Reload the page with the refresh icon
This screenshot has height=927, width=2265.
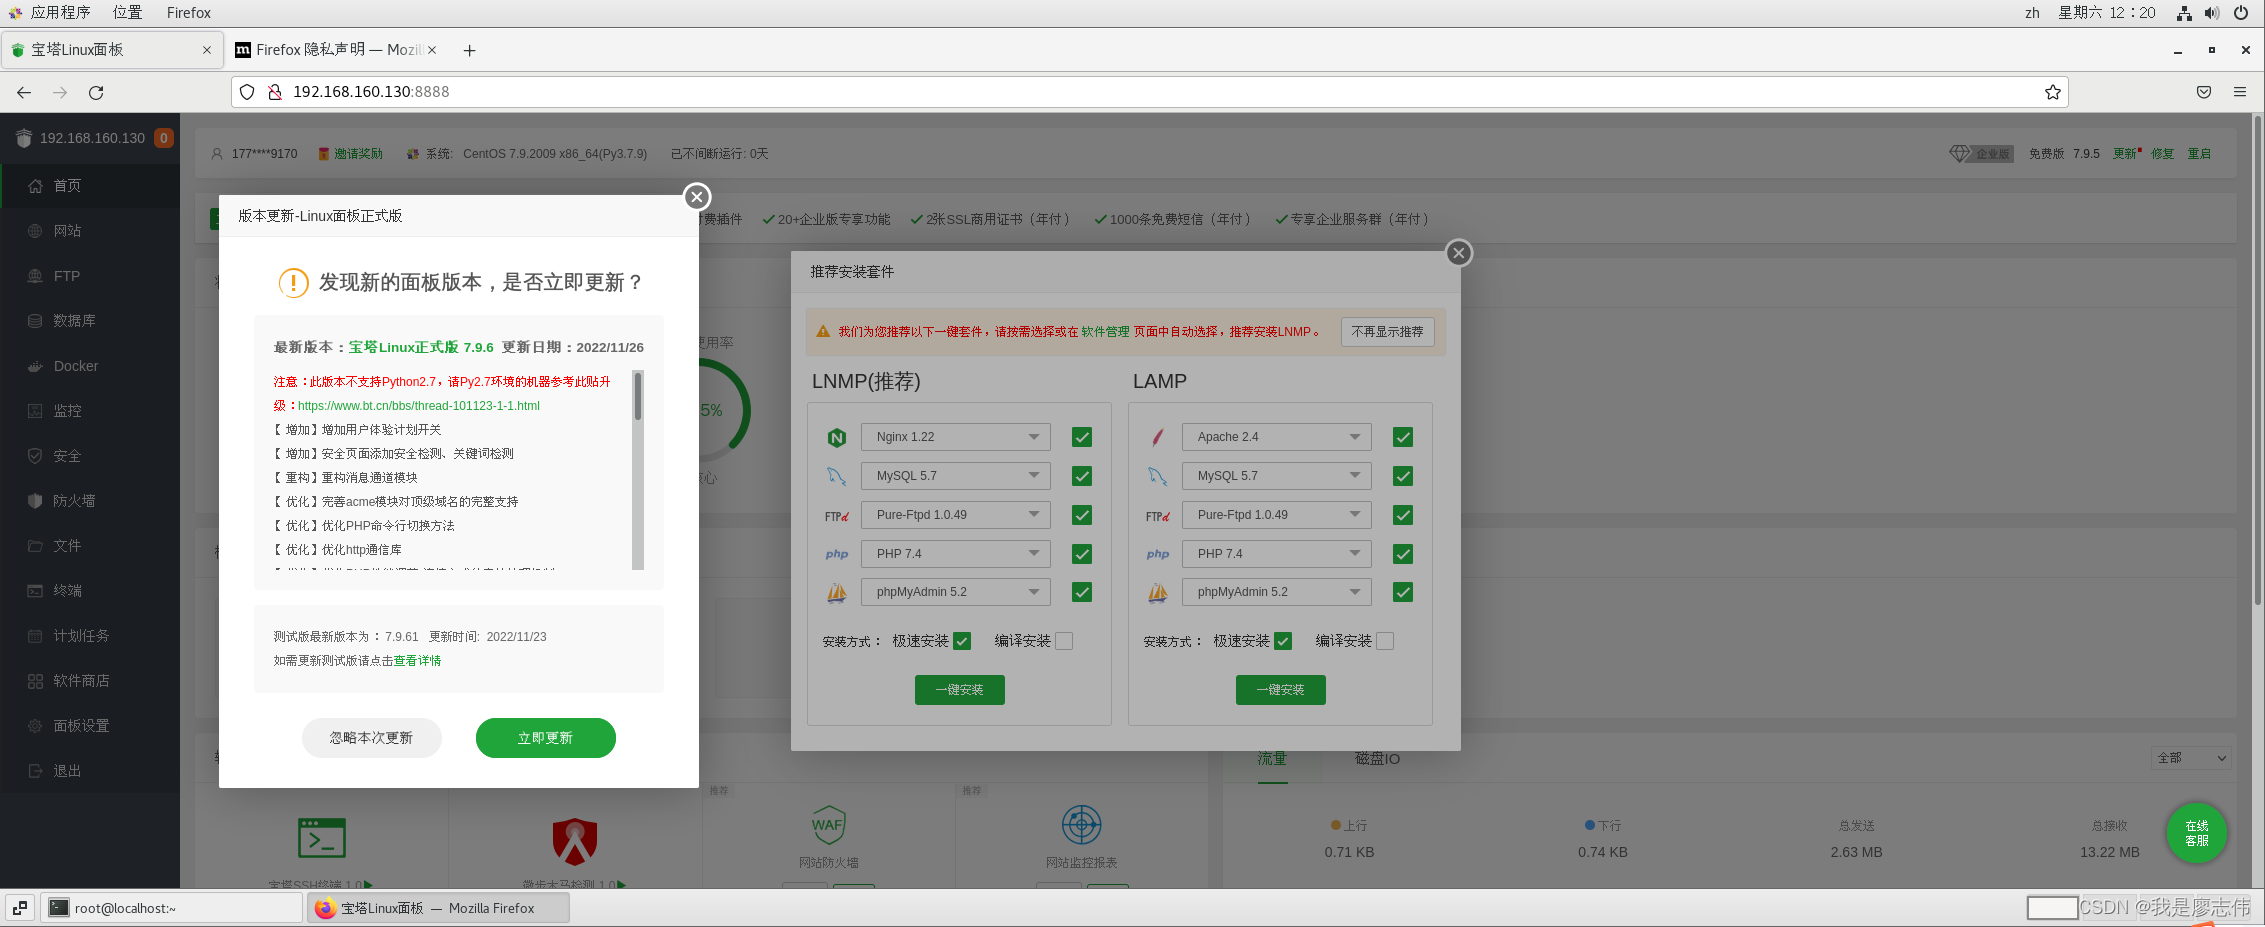point(96,92)
